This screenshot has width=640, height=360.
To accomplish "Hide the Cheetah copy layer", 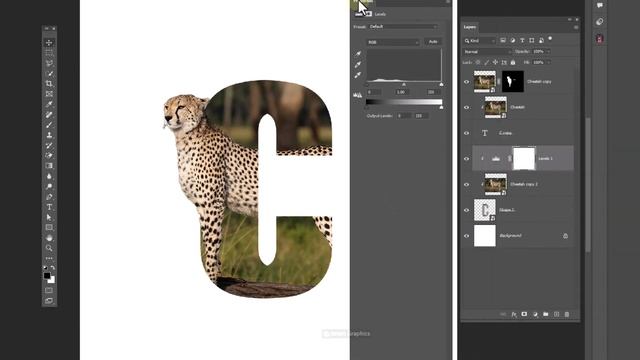I will 467,82.
